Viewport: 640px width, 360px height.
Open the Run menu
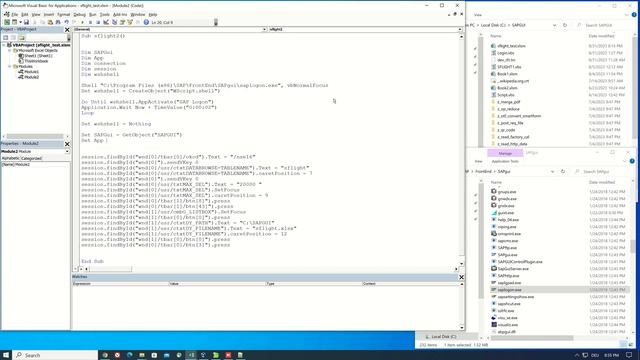(93, 14)
